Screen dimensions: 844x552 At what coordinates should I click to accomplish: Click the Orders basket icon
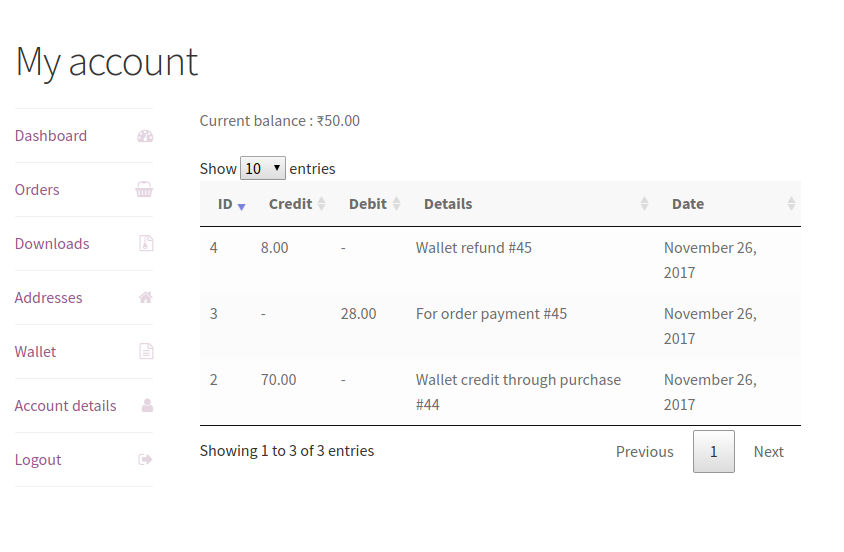click(145, 190)
